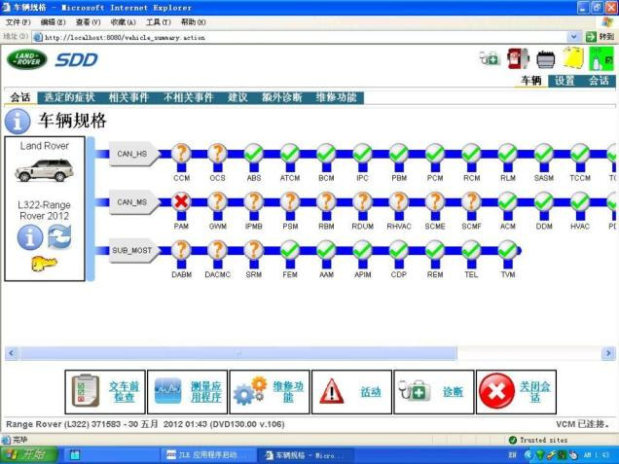Switch to the 相关事件 tab
Viewport: 619px width, 464px height.
(x=129, y=98)
